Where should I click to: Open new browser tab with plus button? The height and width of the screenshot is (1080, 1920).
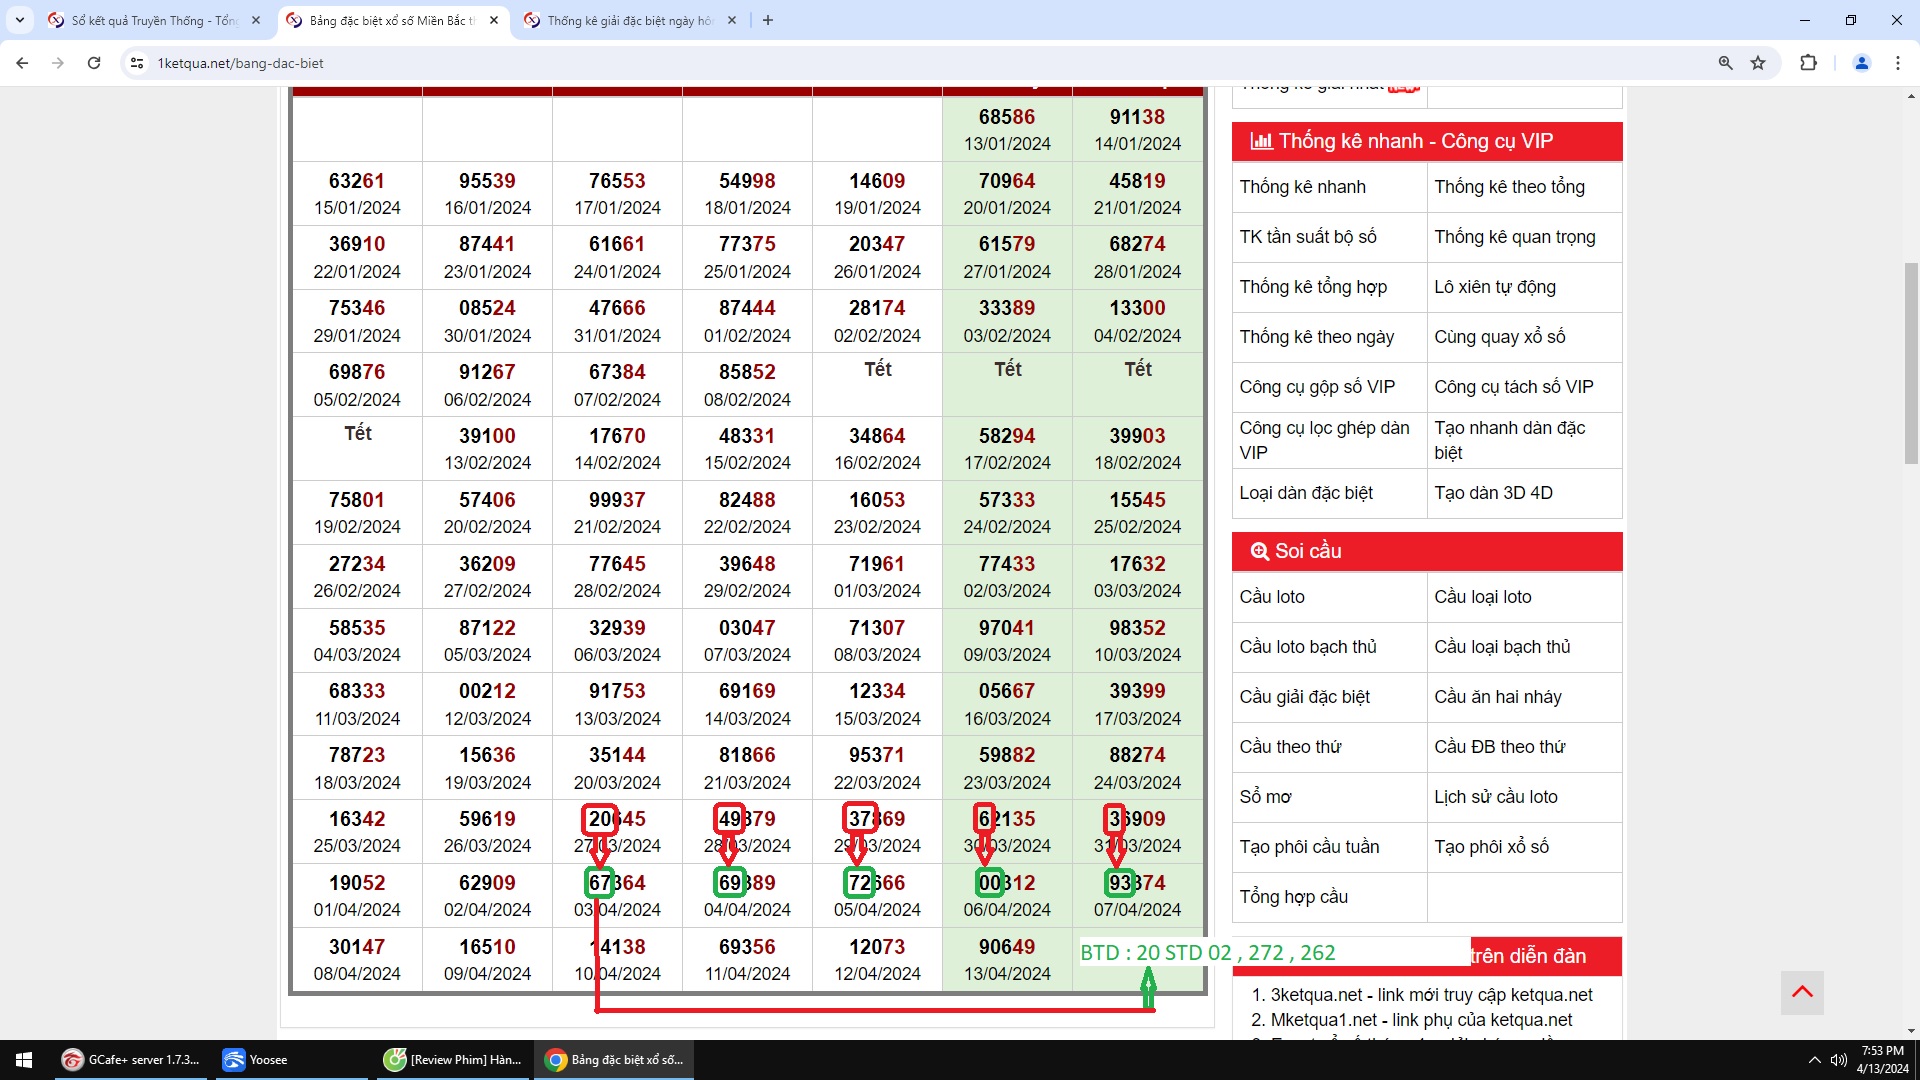click(x=767, y=20)
